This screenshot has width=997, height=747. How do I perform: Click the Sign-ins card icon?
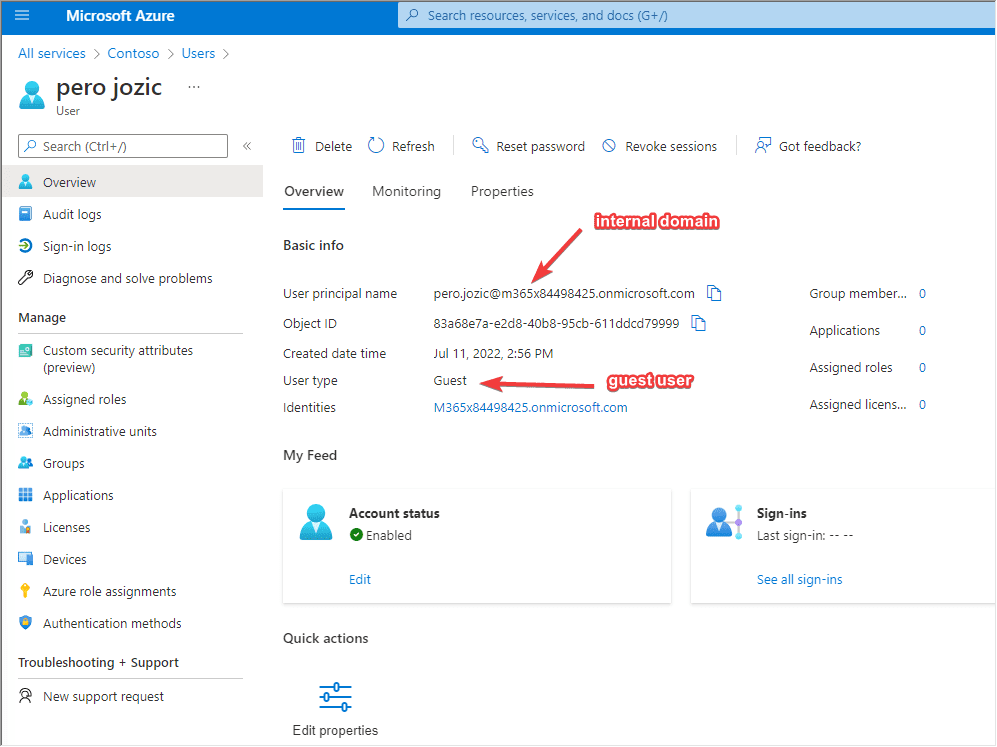pyautogui.click(x=724, y=522)
